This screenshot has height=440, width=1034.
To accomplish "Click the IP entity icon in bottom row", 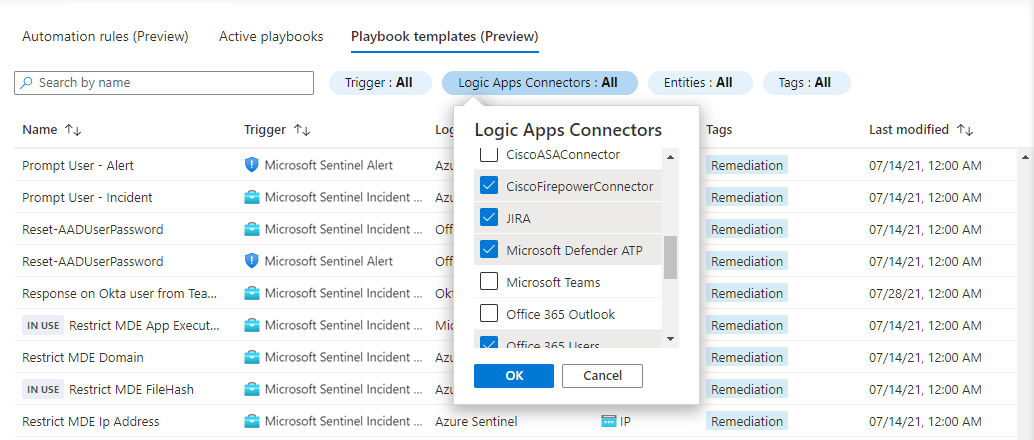I will (608, 421).
